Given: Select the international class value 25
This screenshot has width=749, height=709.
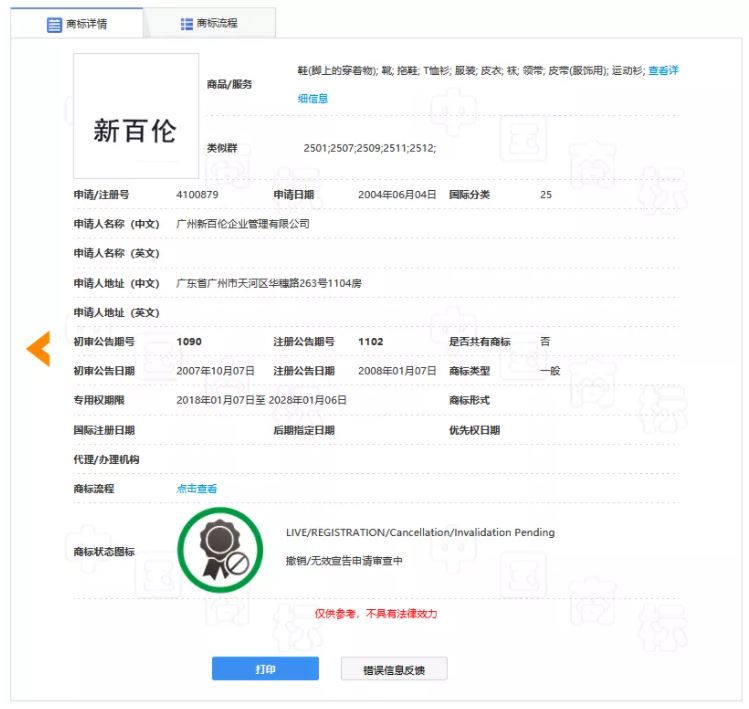Looking at the screenshot, I should (546, 194).
